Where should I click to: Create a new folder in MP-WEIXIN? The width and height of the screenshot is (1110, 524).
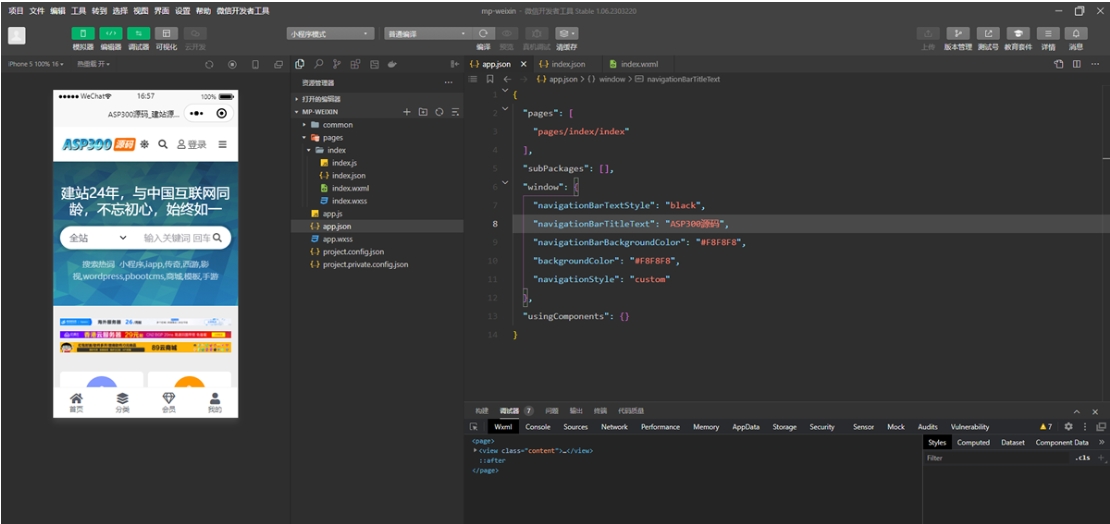pos(423,112)
